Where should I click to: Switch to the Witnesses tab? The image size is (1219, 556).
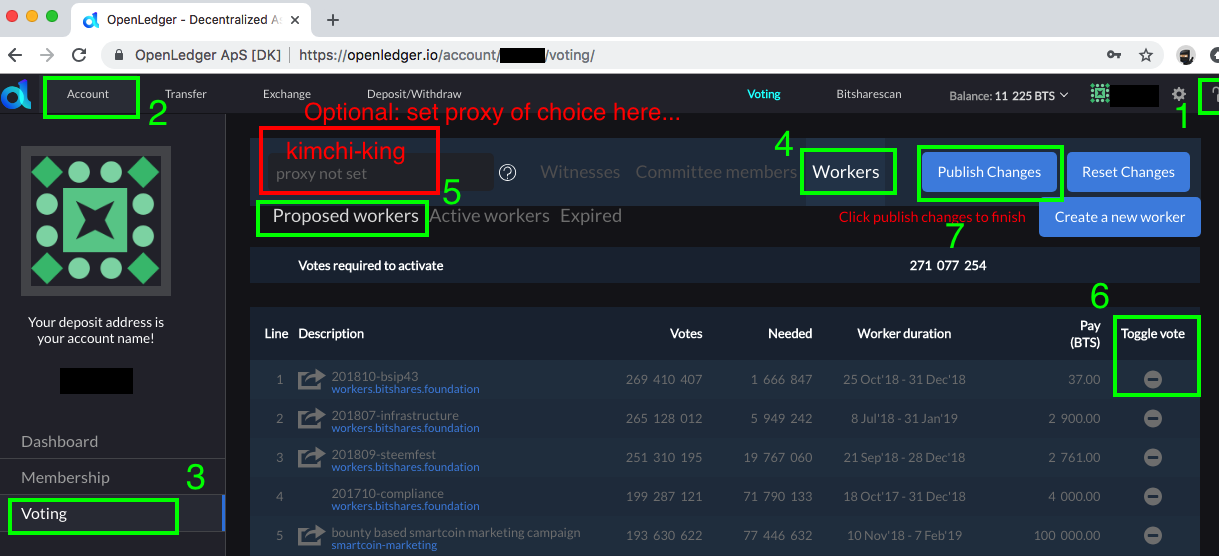click(x=580, y=172)
